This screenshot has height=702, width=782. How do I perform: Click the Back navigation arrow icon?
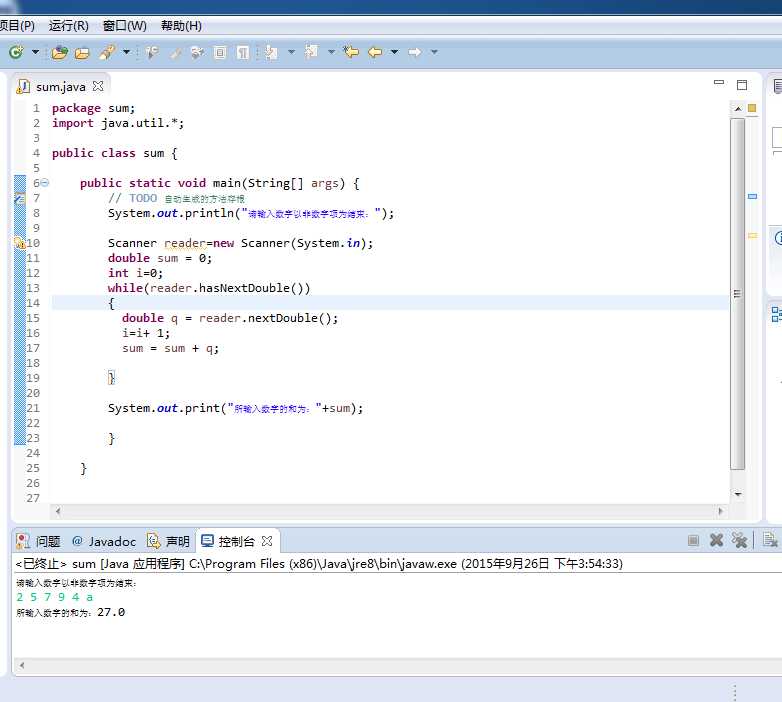[375, 52]
